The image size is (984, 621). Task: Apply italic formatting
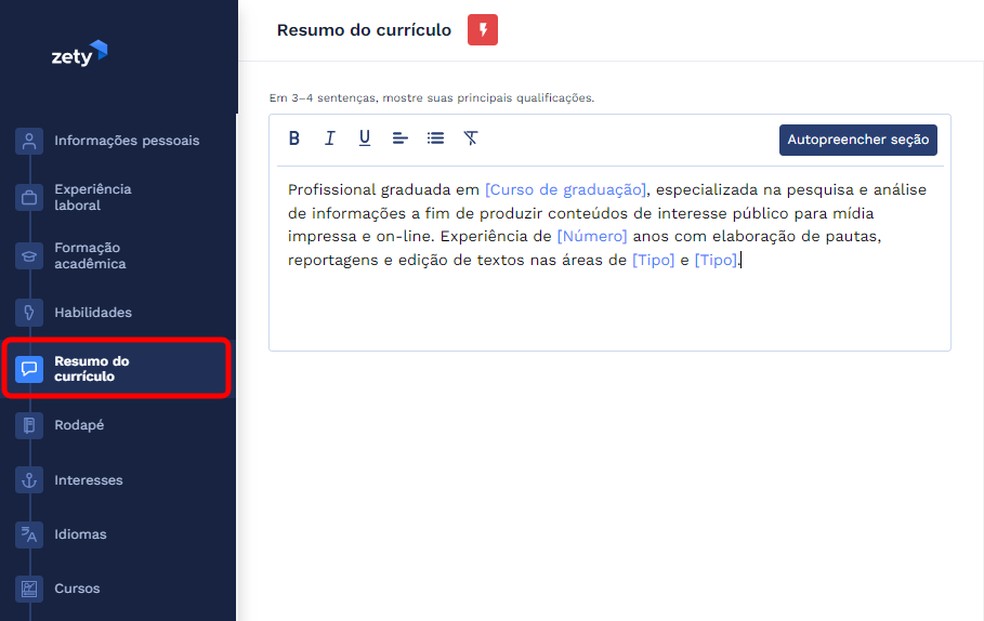330,138
